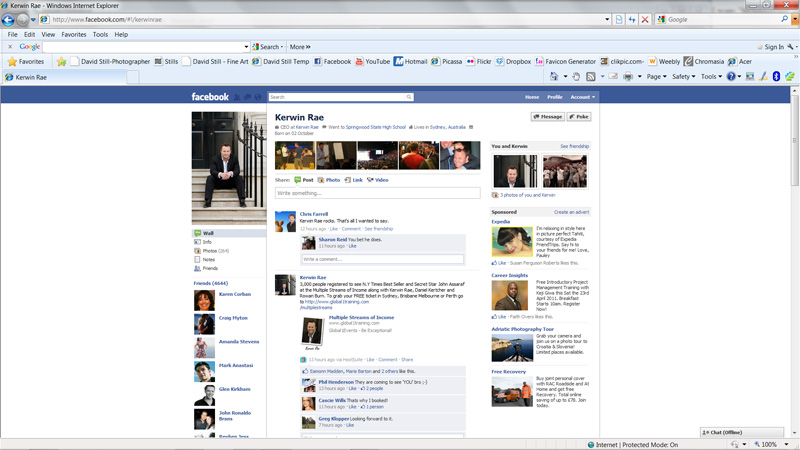Open the Favorites menu

click(74, 34)
